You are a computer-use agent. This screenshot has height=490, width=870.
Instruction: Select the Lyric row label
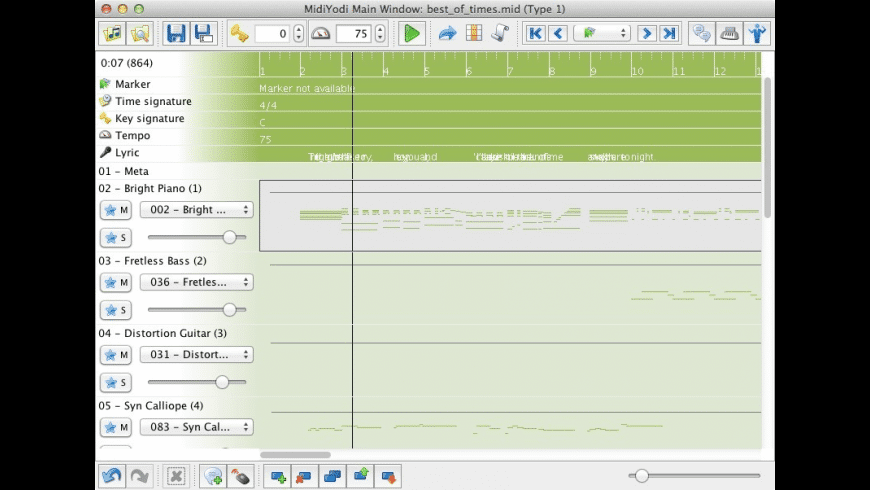[x=127, y=153]
